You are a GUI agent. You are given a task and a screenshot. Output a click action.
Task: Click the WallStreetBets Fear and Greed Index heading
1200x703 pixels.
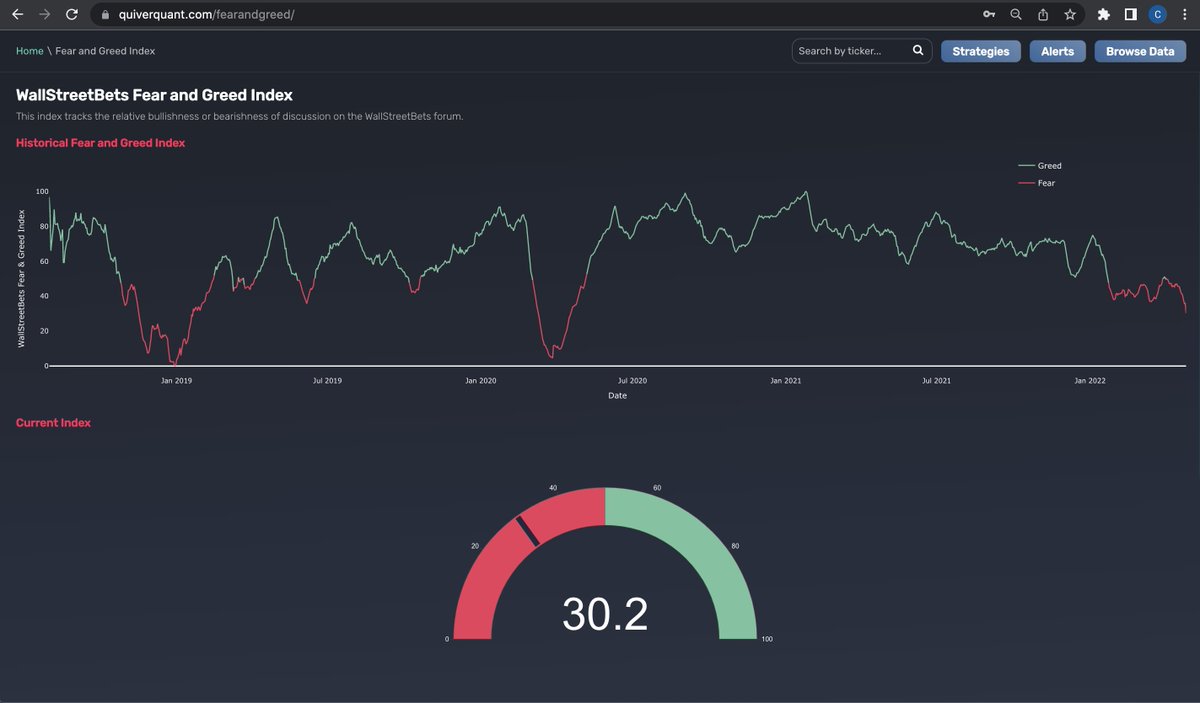154,95
